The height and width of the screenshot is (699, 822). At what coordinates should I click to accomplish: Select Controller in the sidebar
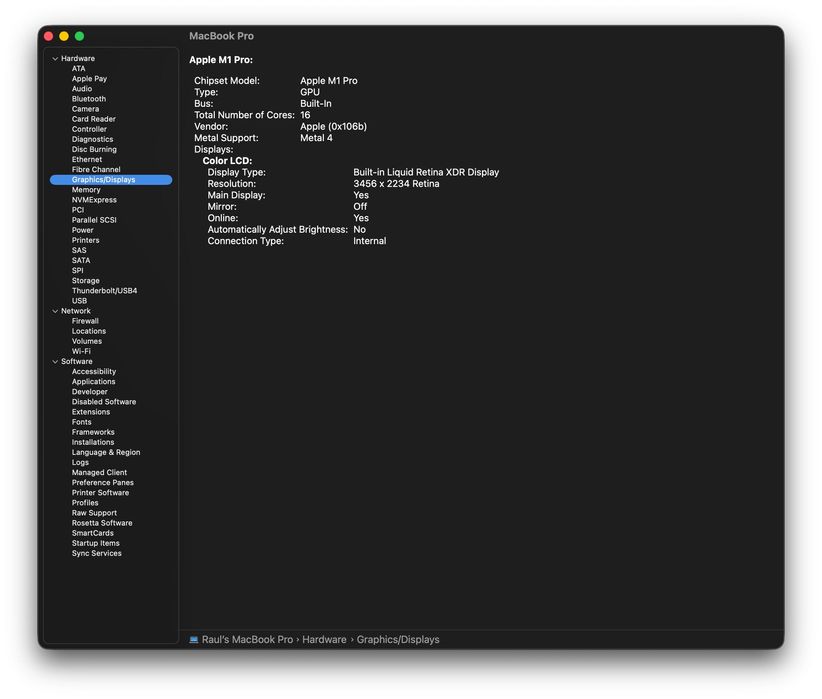point(89,129)
